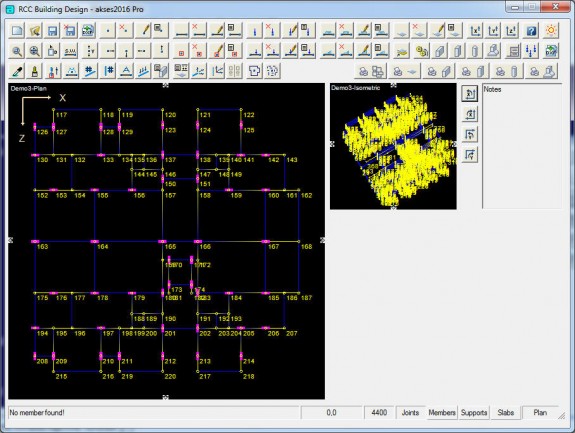Viewport: 575px width, 433px height.
Task: Toggle Supports display in status bar
Action: (x=474, y=413)
